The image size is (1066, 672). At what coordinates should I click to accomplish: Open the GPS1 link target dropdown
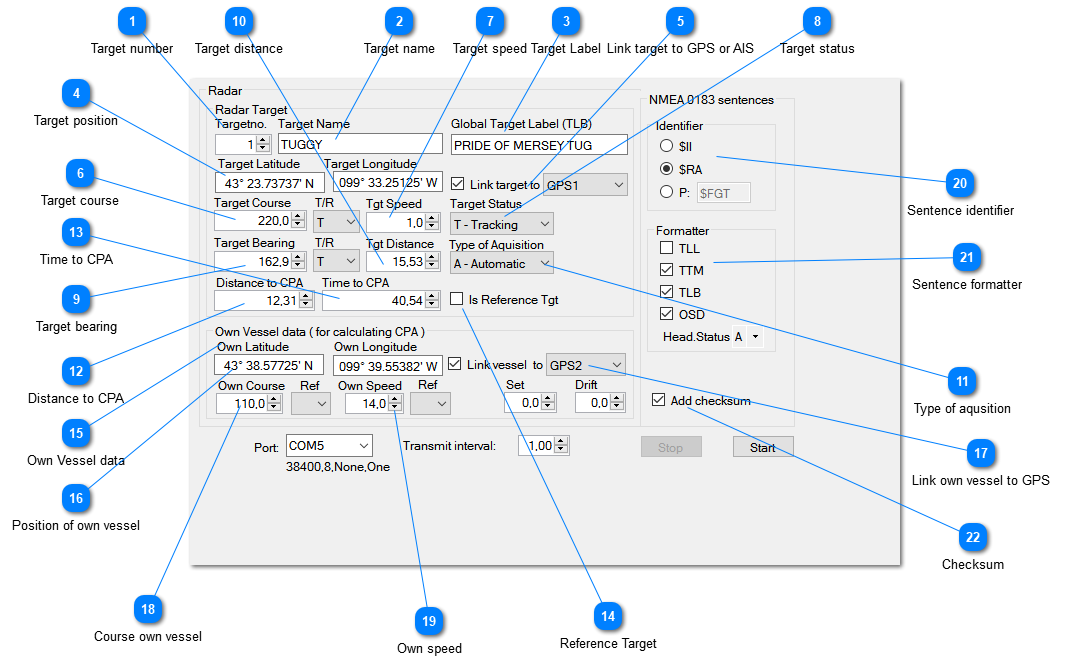[x=585, y=185]
